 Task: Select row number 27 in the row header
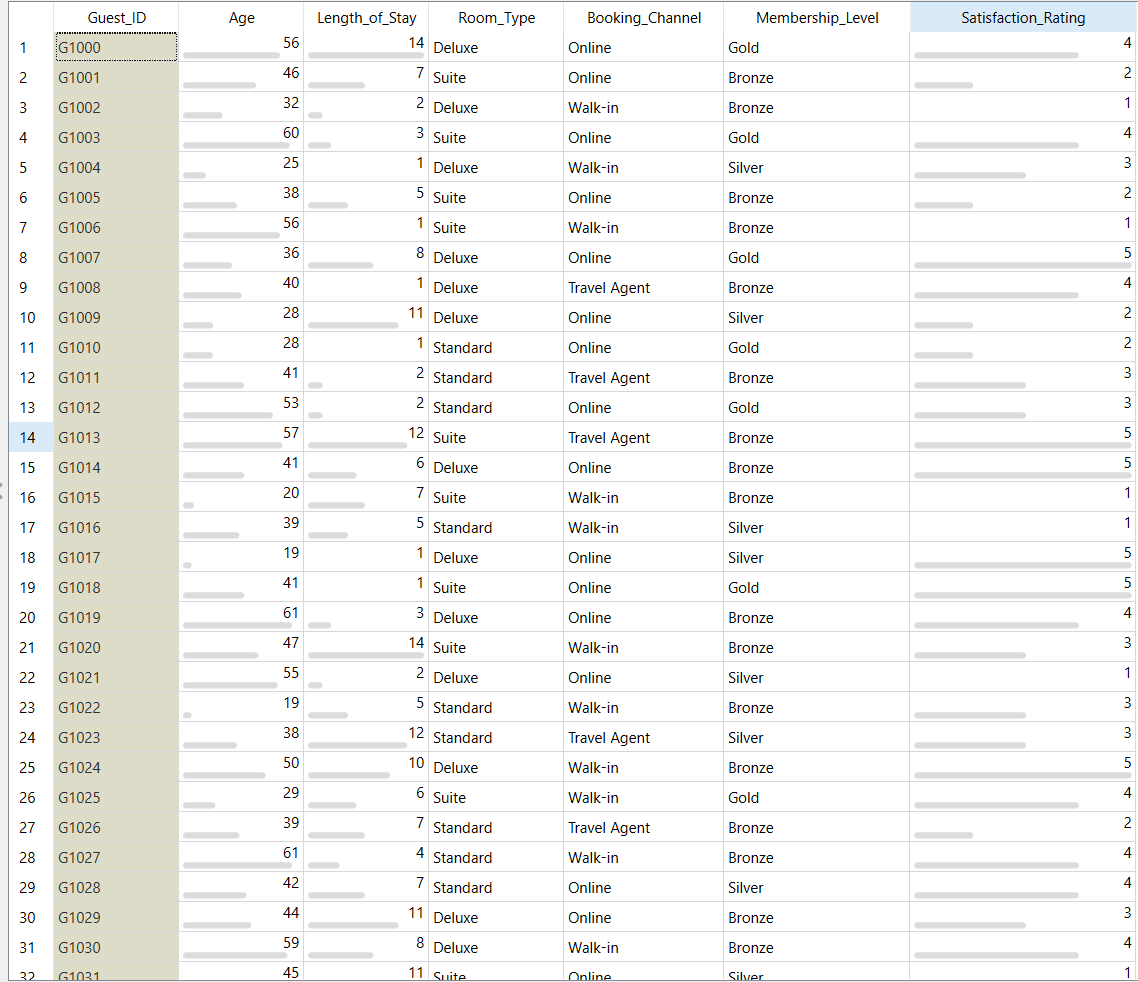[27, 827]
